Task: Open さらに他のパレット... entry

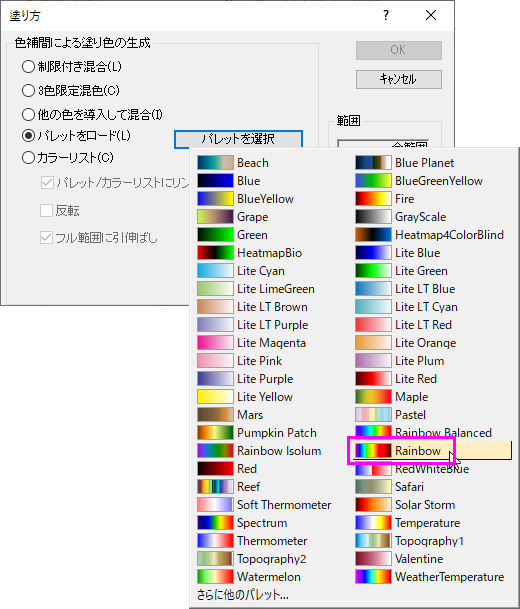Action: point(243,595)
